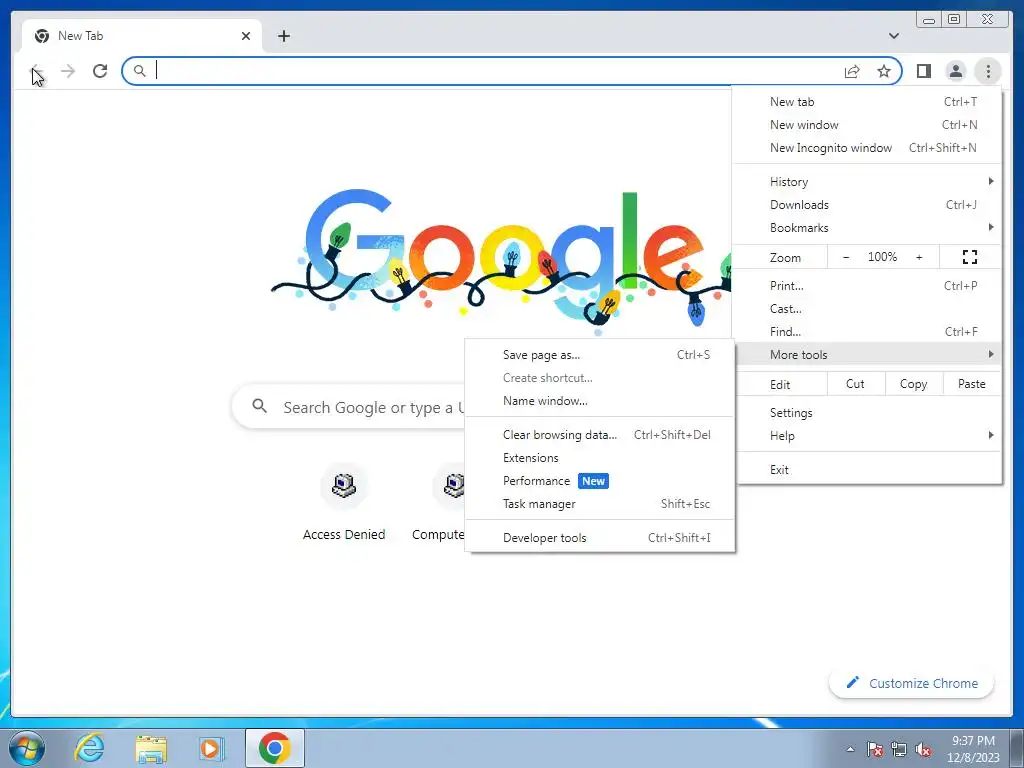Bookmark this tab with the star icon
This screenshot has width=1024, height=768.
[x=884, y=71]
